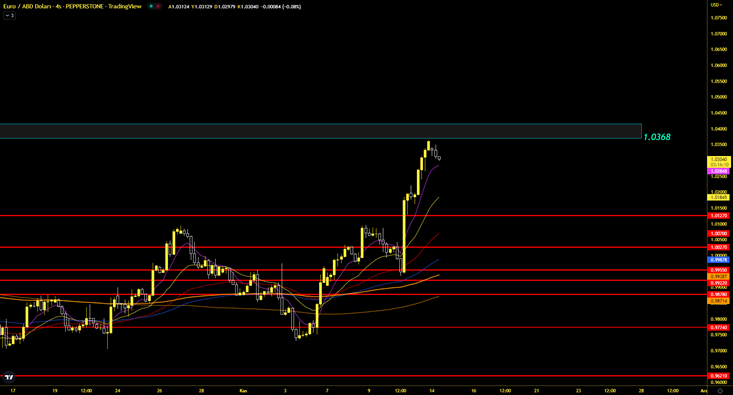Click the purple 1.02848 moving average label
Viewport: 733px width, 395px height.
719,172
